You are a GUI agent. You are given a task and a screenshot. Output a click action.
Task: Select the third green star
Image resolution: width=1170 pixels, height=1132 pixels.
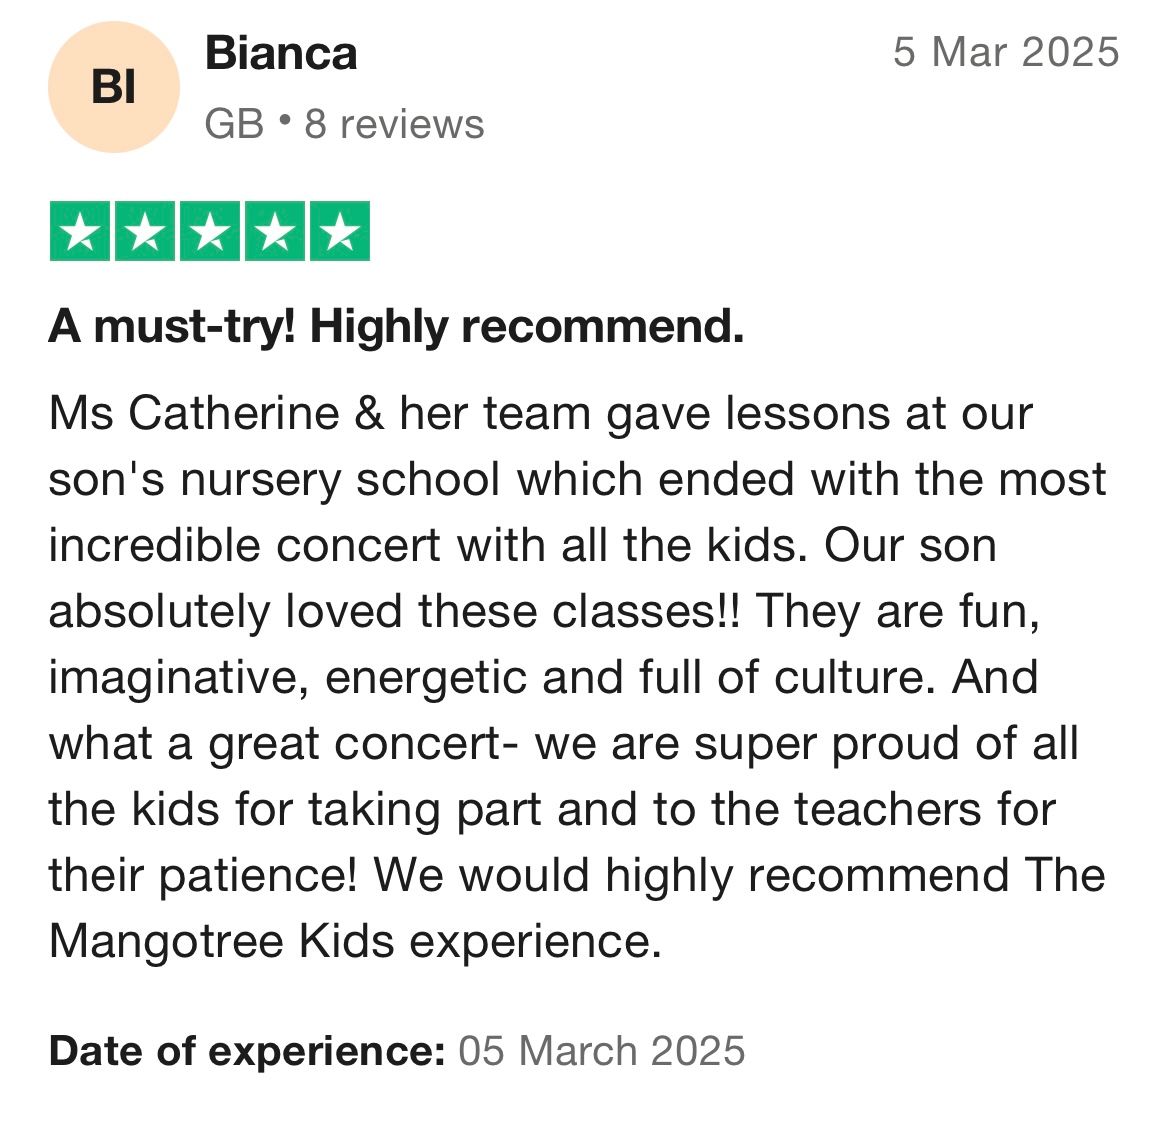click(x=210, y=231)
